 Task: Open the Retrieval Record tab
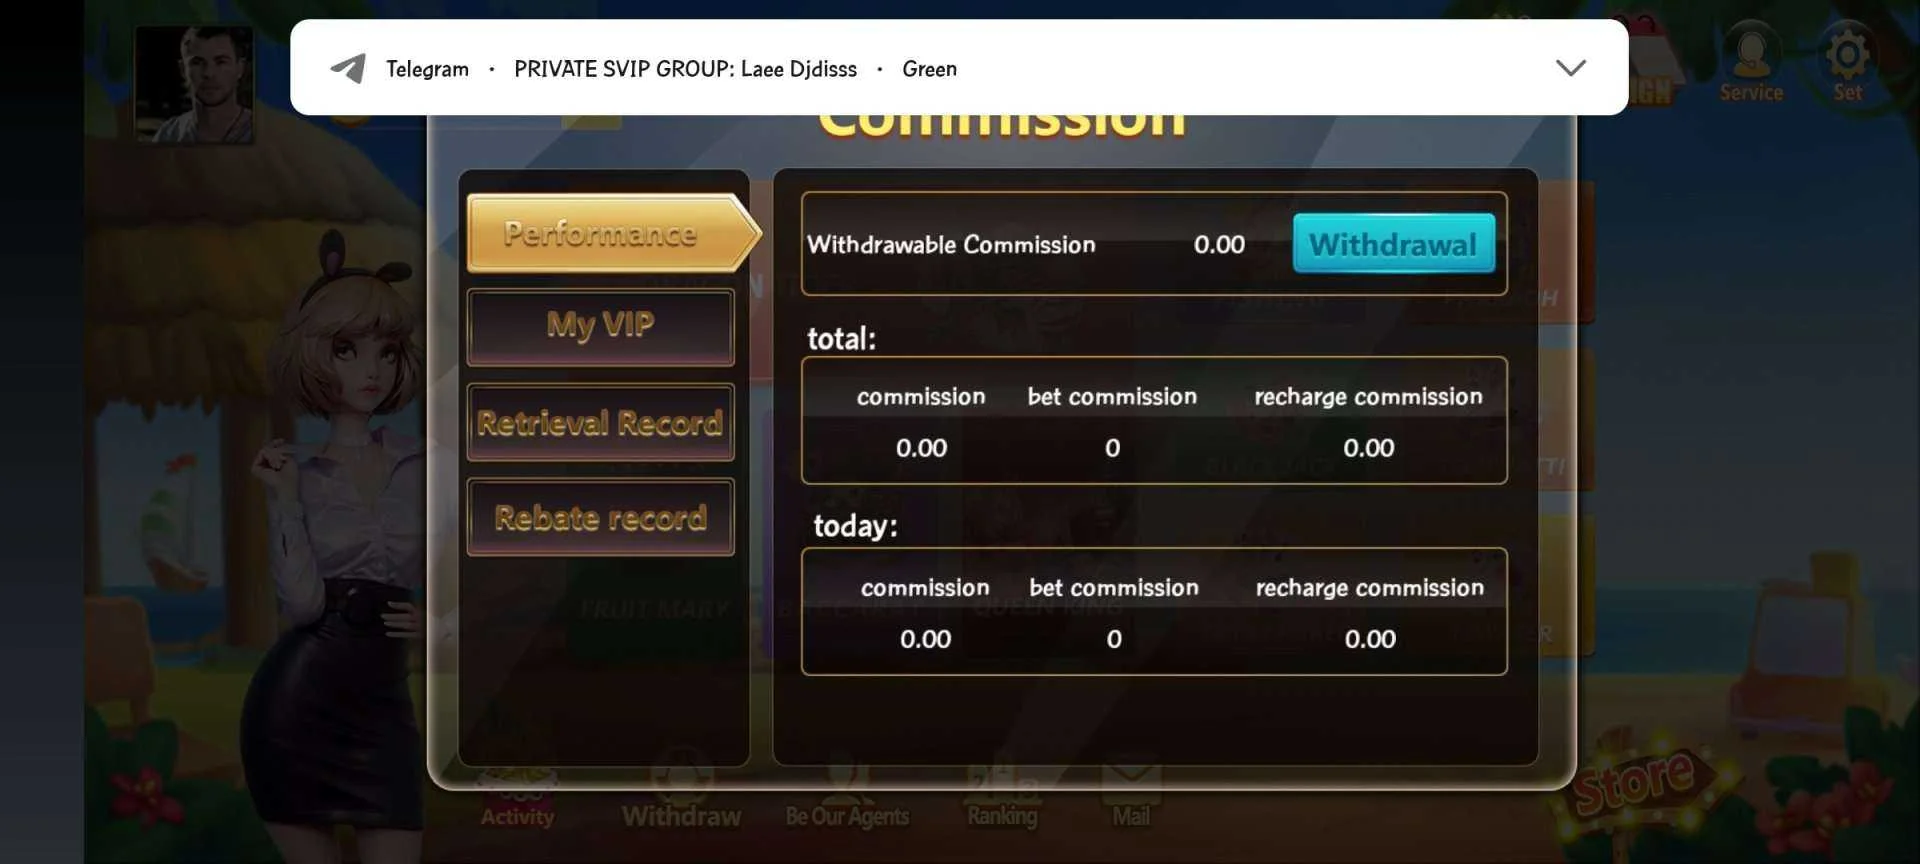(x=600, y=422)
